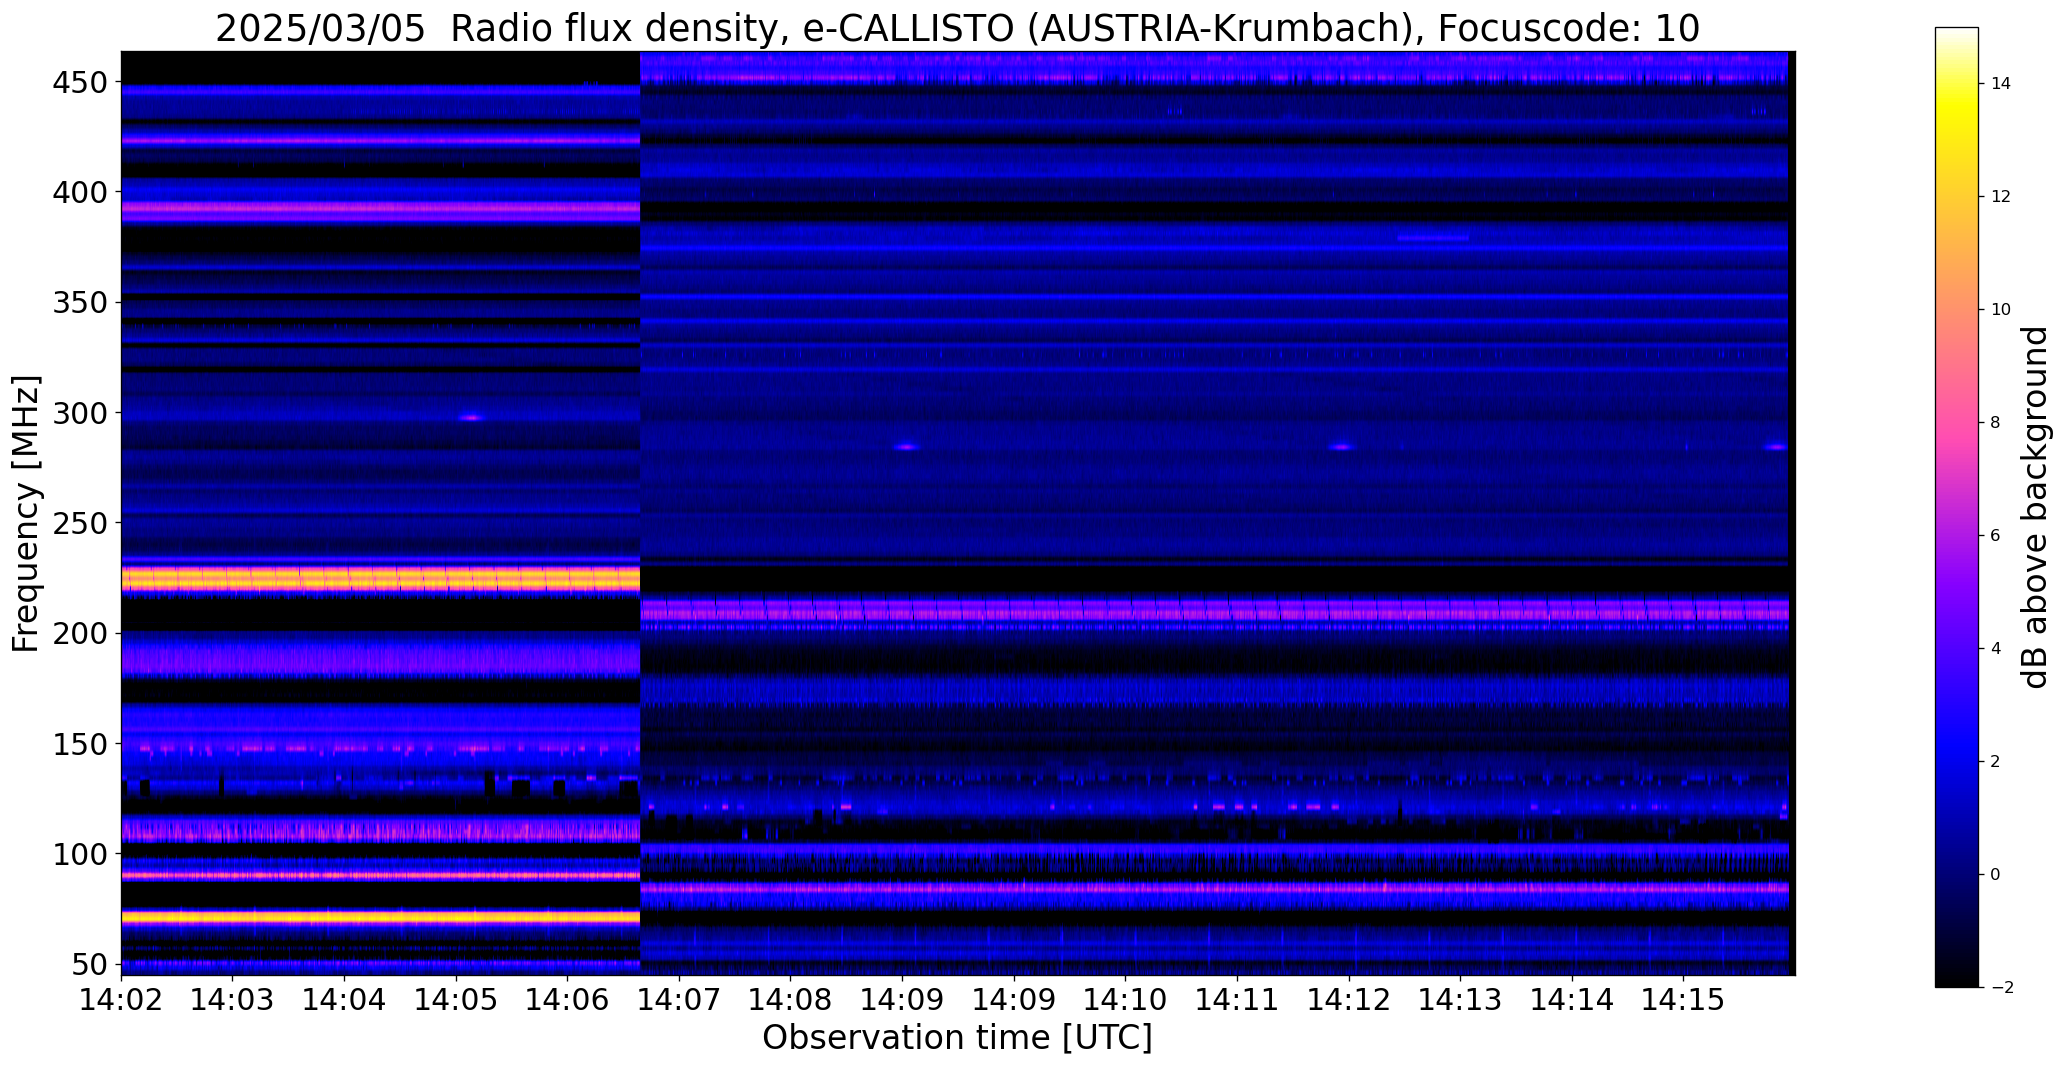This screenshot has height=1067, width=2066.
Task: Click the 350 frequency axis tick label
Action: tap(80, 302)
